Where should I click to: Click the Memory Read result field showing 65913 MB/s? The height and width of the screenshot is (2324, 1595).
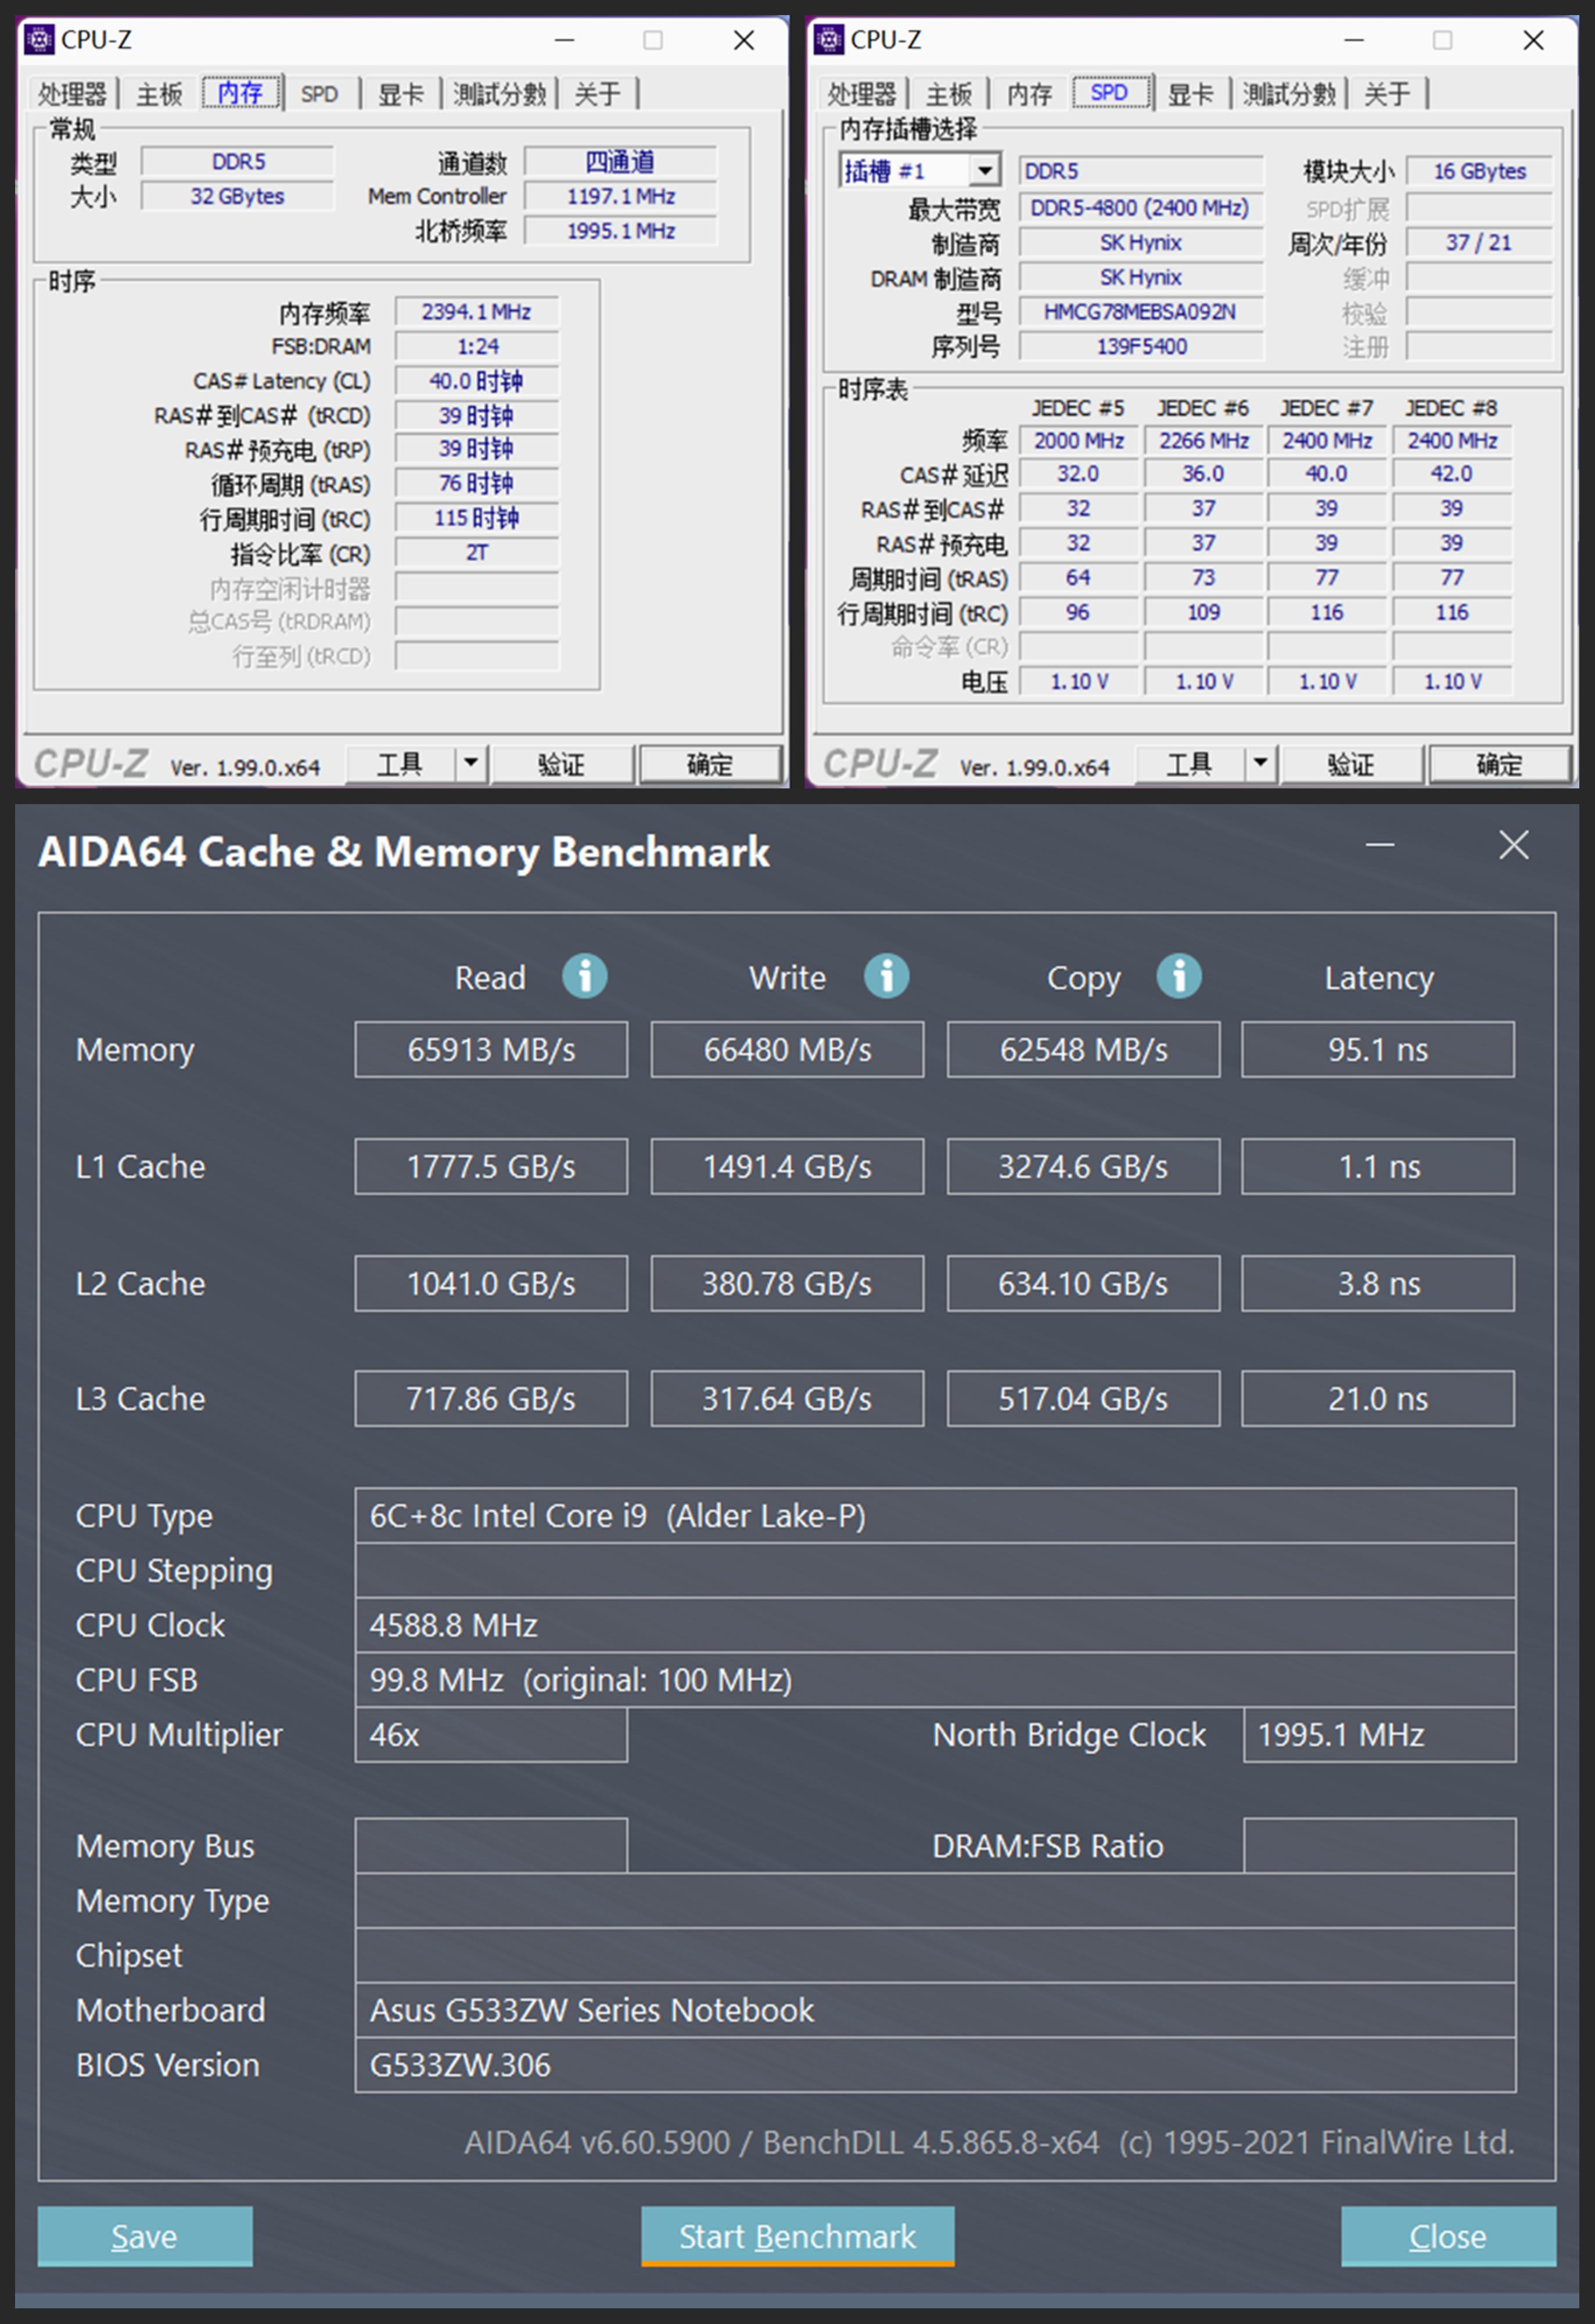point(491,1049)
